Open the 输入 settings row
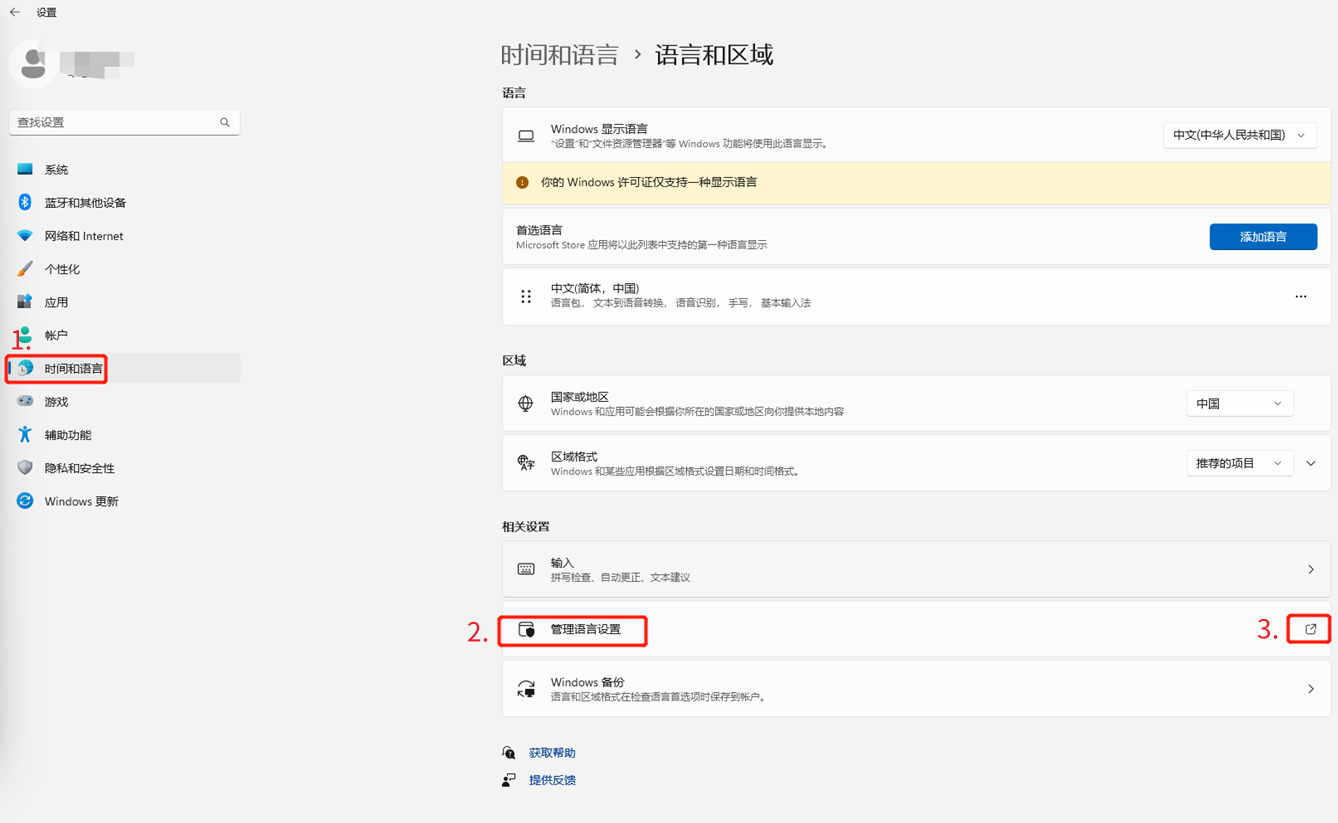 coord(916,569)
